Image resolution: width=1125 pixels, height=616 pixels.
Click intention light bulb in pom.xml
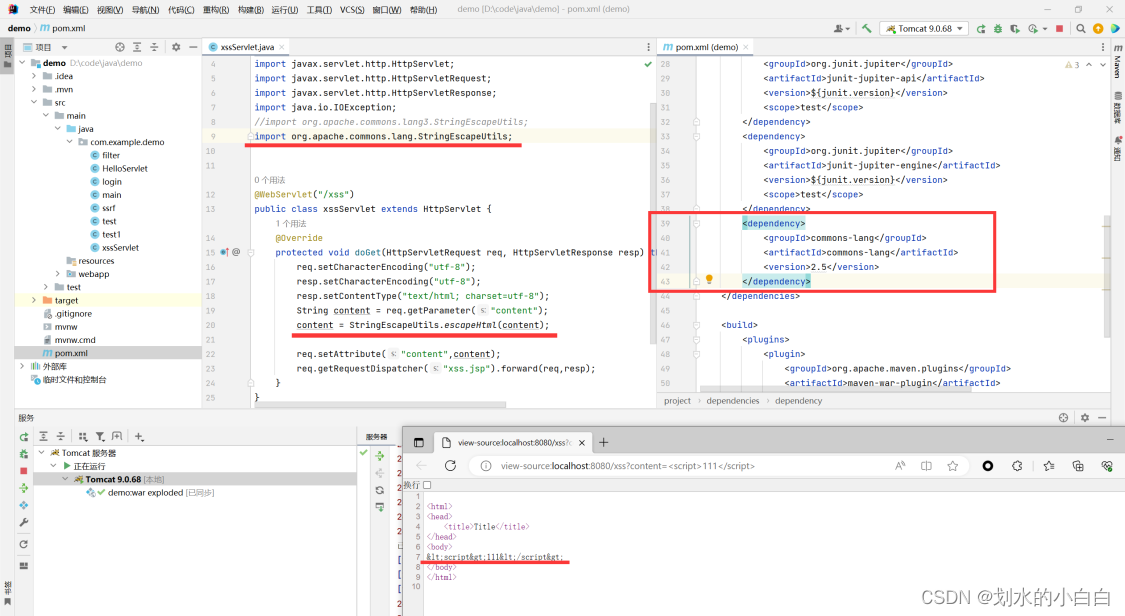click(x=709, y=280)
